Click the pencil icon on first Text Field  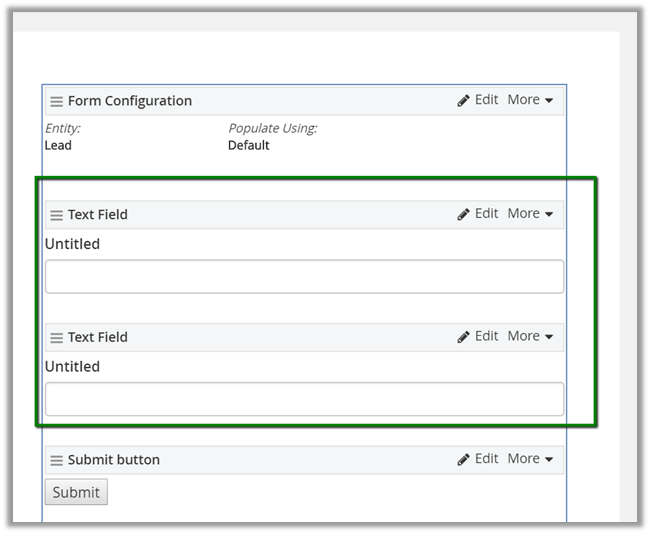(x=464, y=214)
